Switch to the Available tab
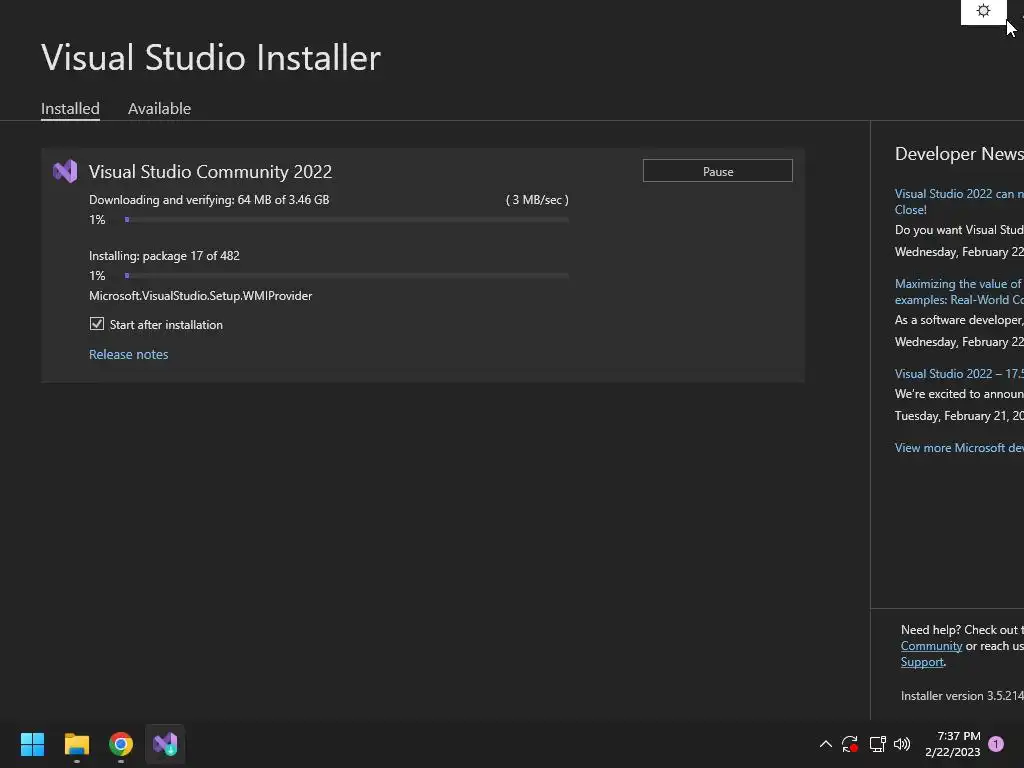This screenshot has width=1024, height=768. [x=159, y=108]
